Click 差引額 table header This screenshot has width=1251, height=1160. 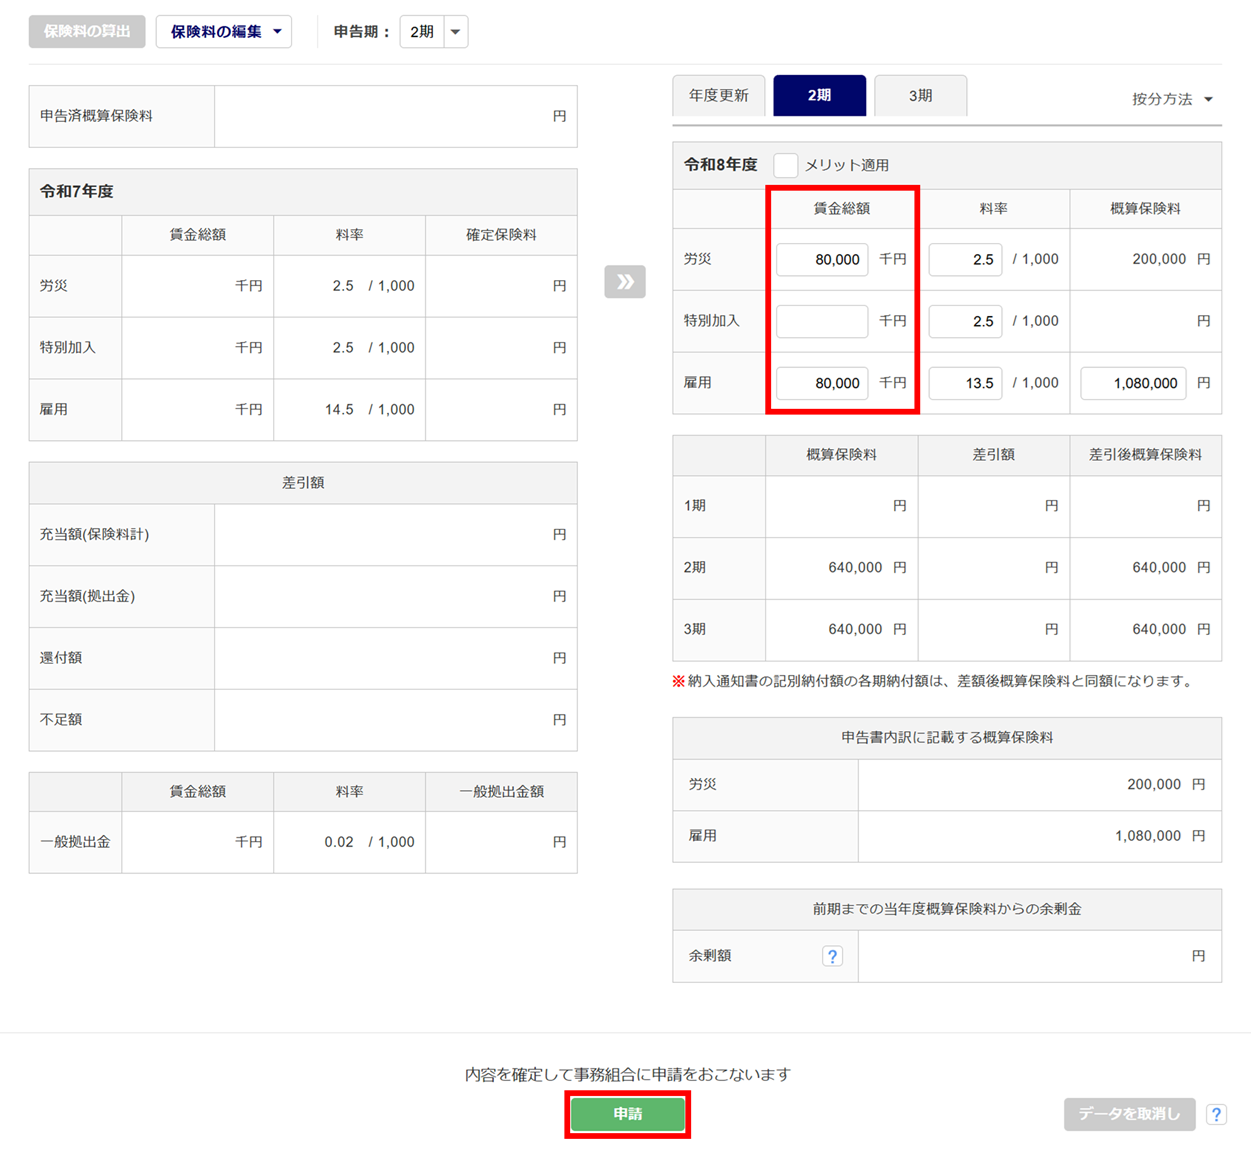(x=303, y=483)
